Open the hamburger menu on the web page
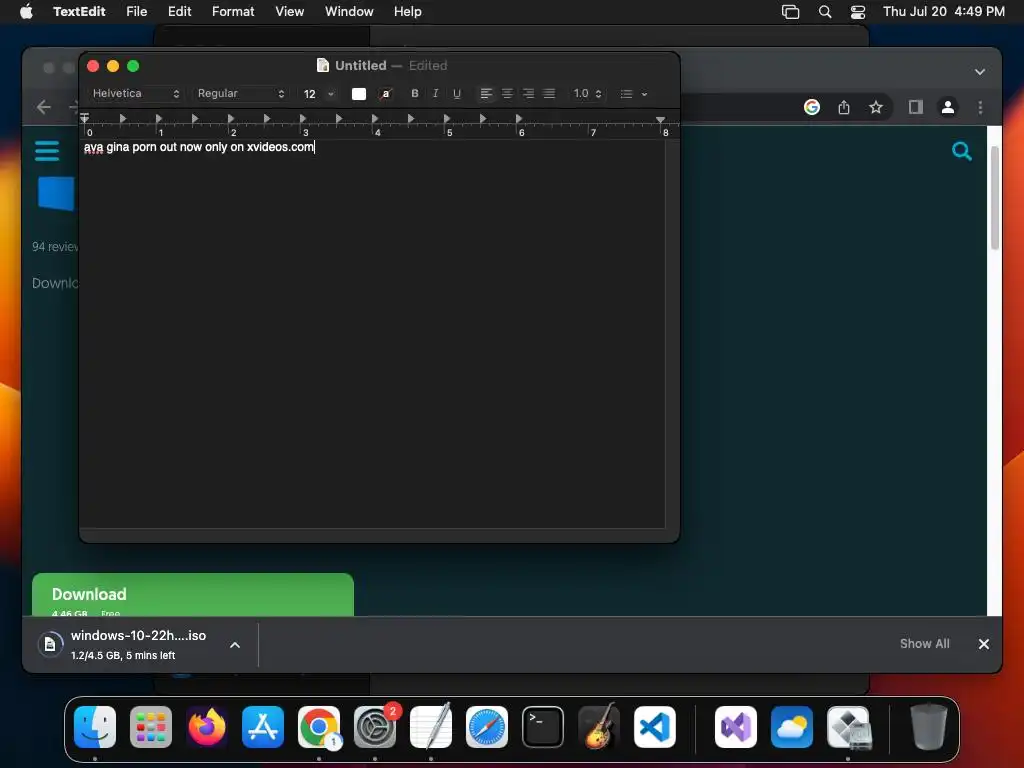Screen dimensions: 1024x768 (47, 151)
